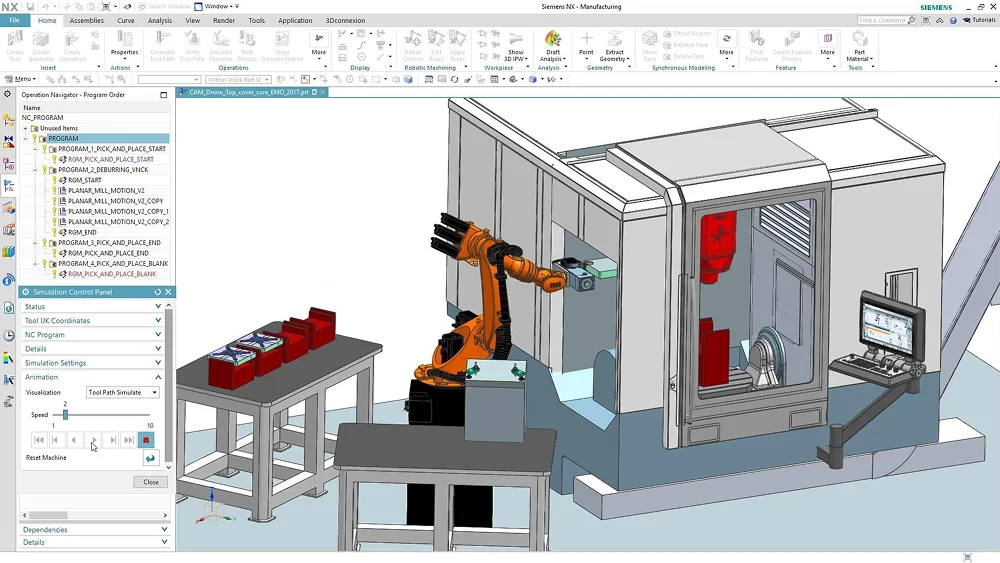Viewport: 1000px width, 563px height.
Task: Stop the simulation with red stop button
Action: pos(146,440)
